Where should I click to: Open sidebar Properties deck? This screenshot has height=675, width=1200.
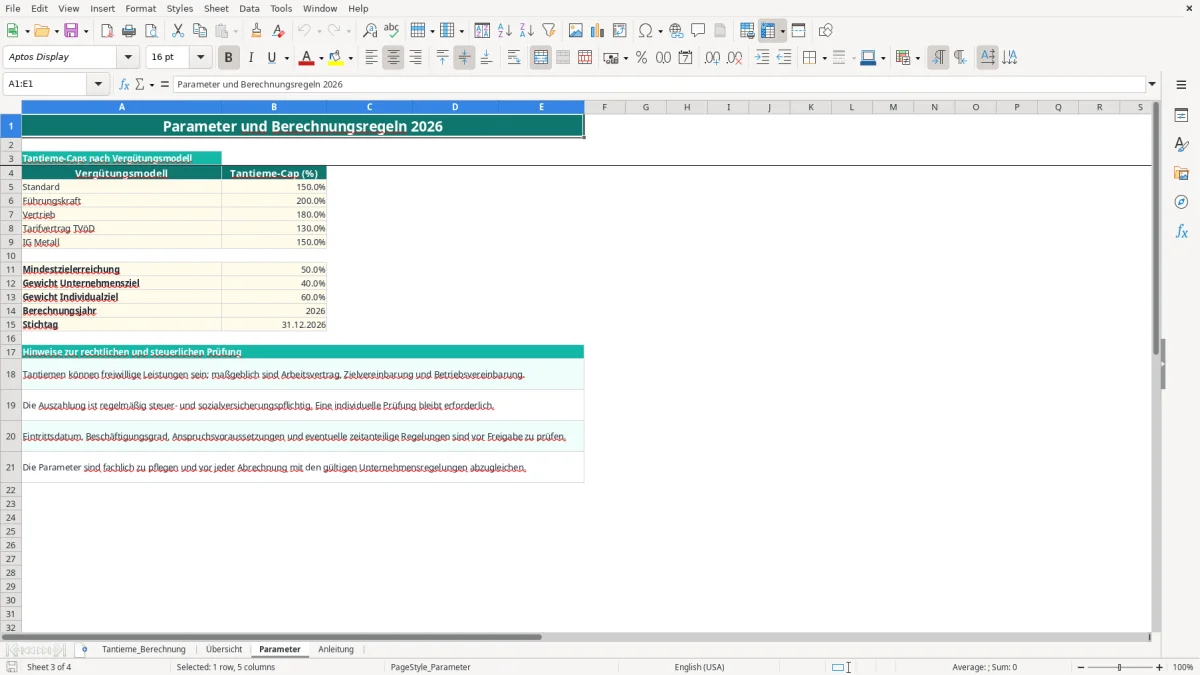pos(1181,115)
